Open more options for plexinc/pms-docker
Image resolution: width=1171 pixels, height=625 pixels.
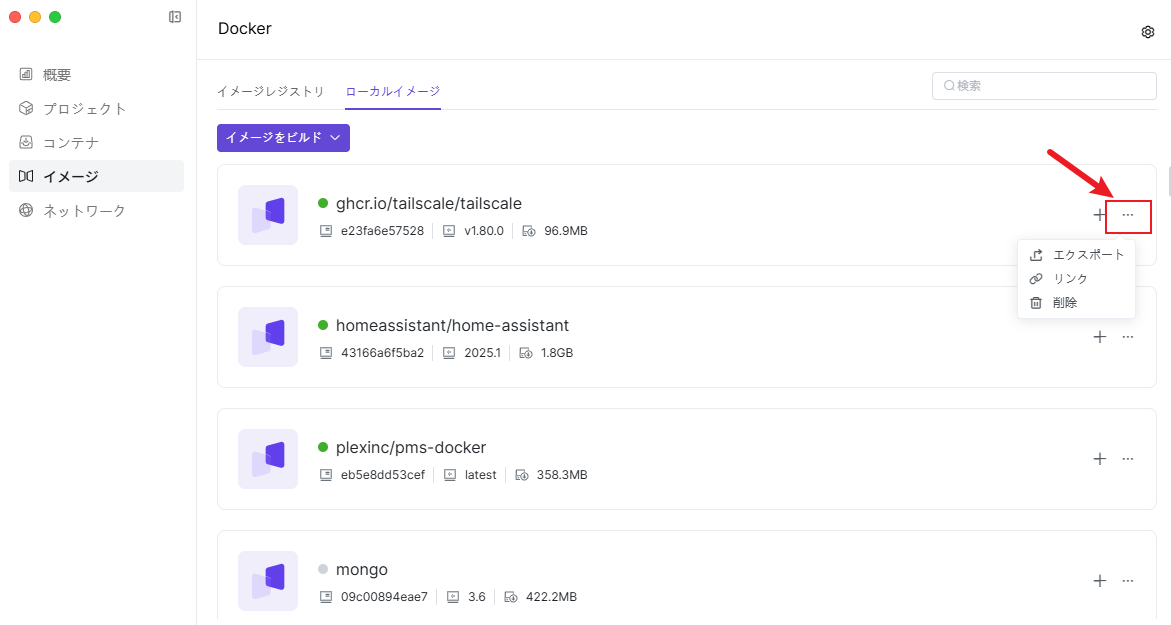coord(1128,459)
